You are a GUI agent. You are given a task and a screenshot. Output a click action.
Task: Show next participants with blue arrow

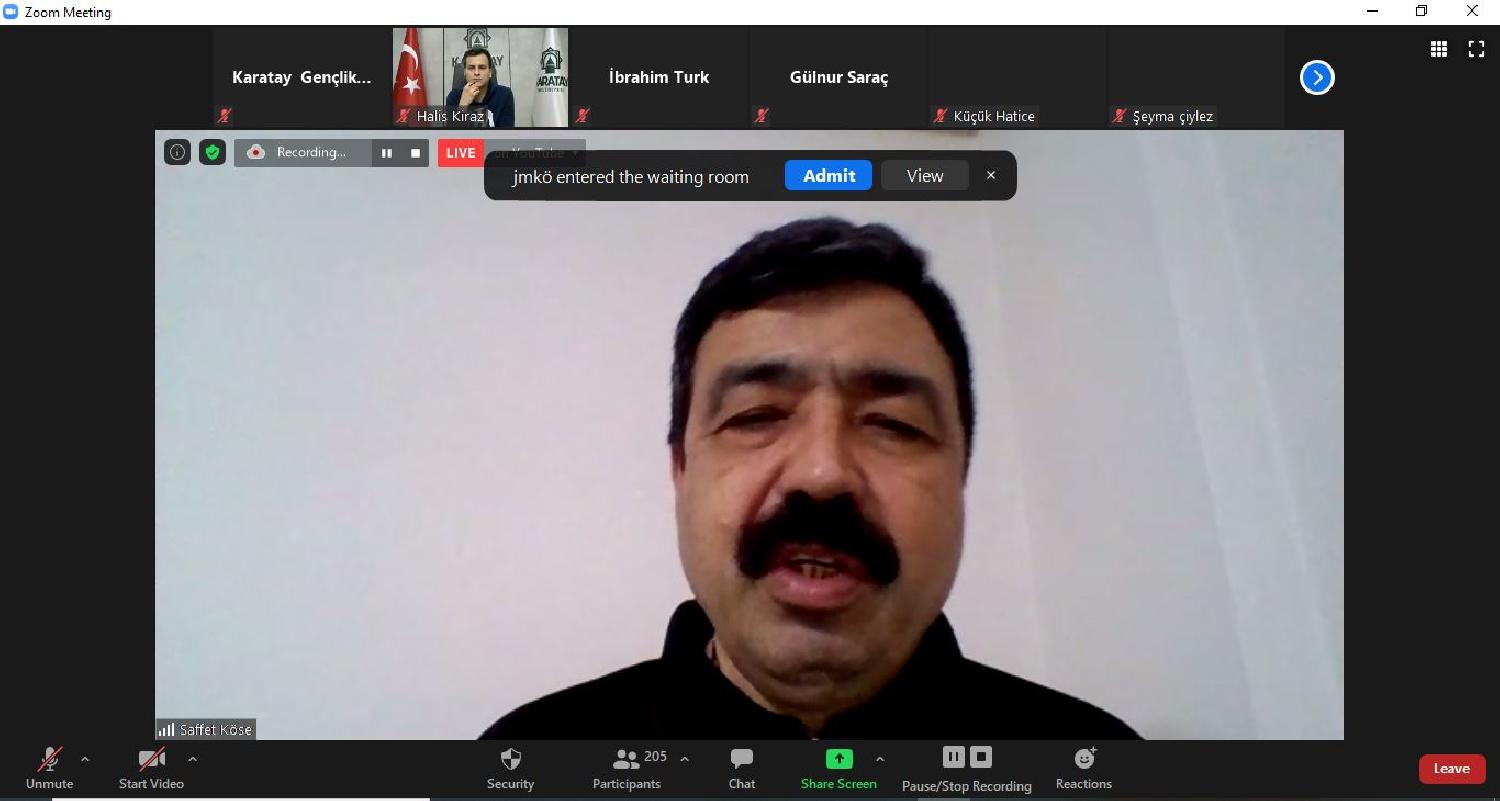click(x=1317, y=77)
